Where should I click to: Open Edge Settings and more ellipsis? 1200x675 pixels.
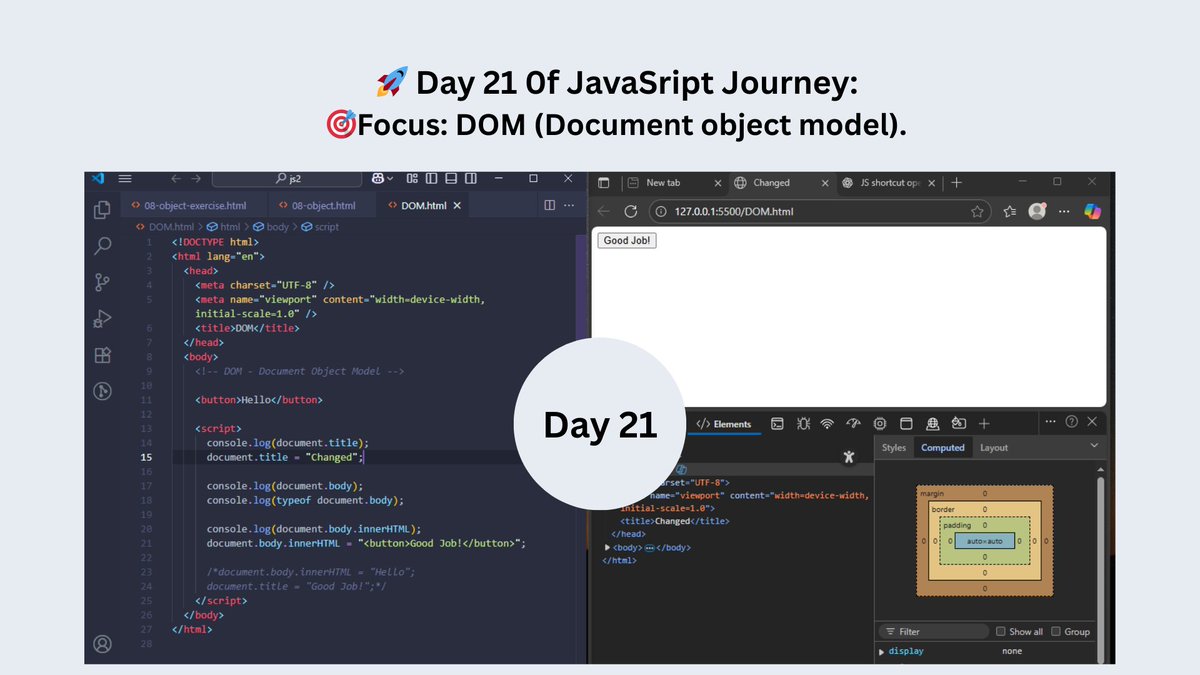coord(1064,211)
